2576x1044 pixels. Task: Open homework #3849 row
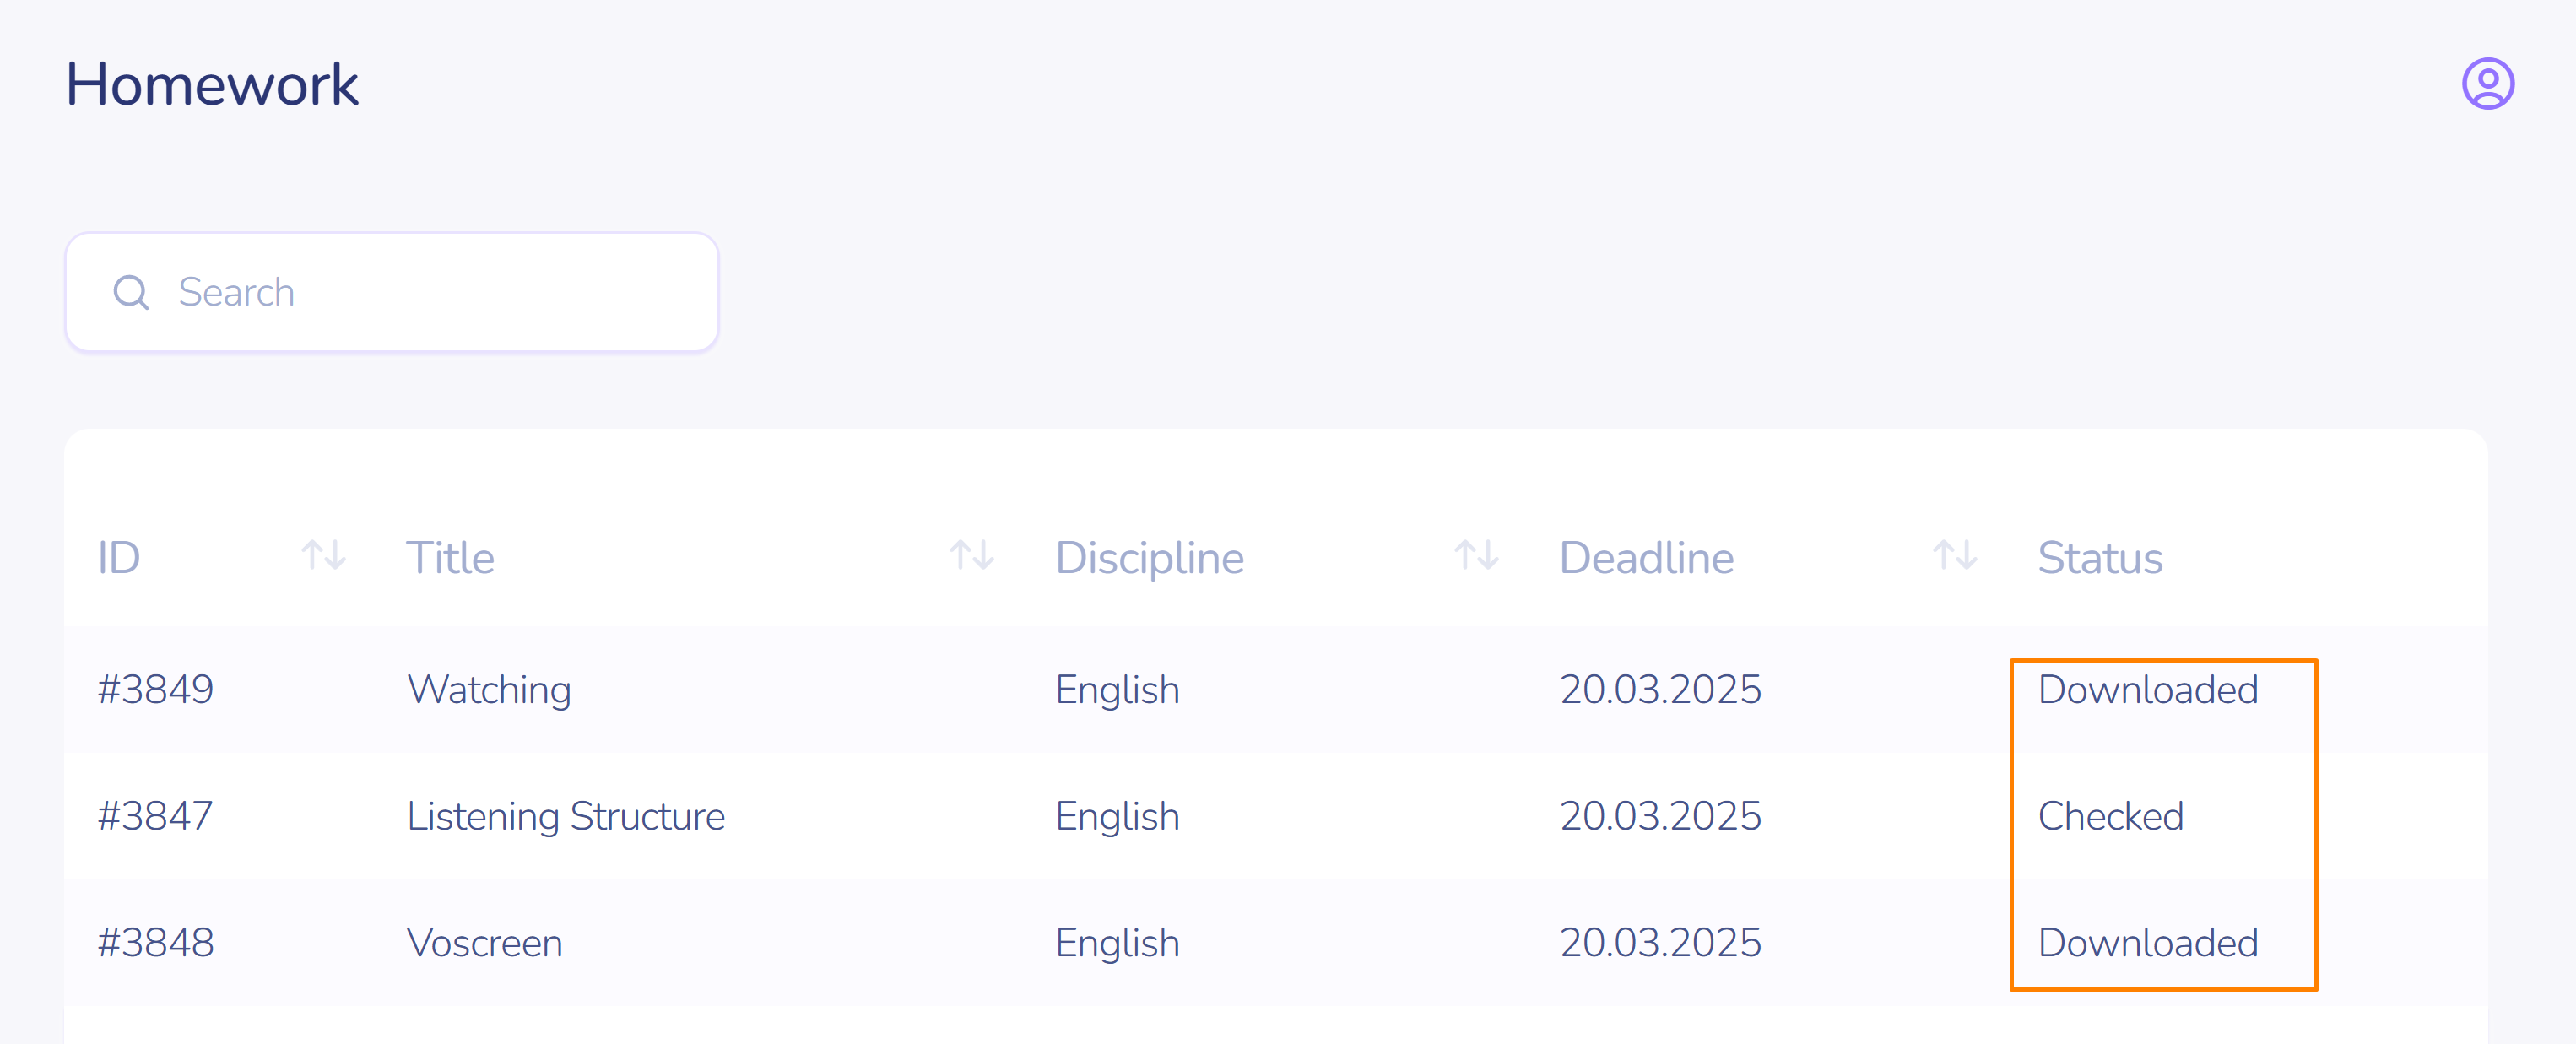[156, 689]
